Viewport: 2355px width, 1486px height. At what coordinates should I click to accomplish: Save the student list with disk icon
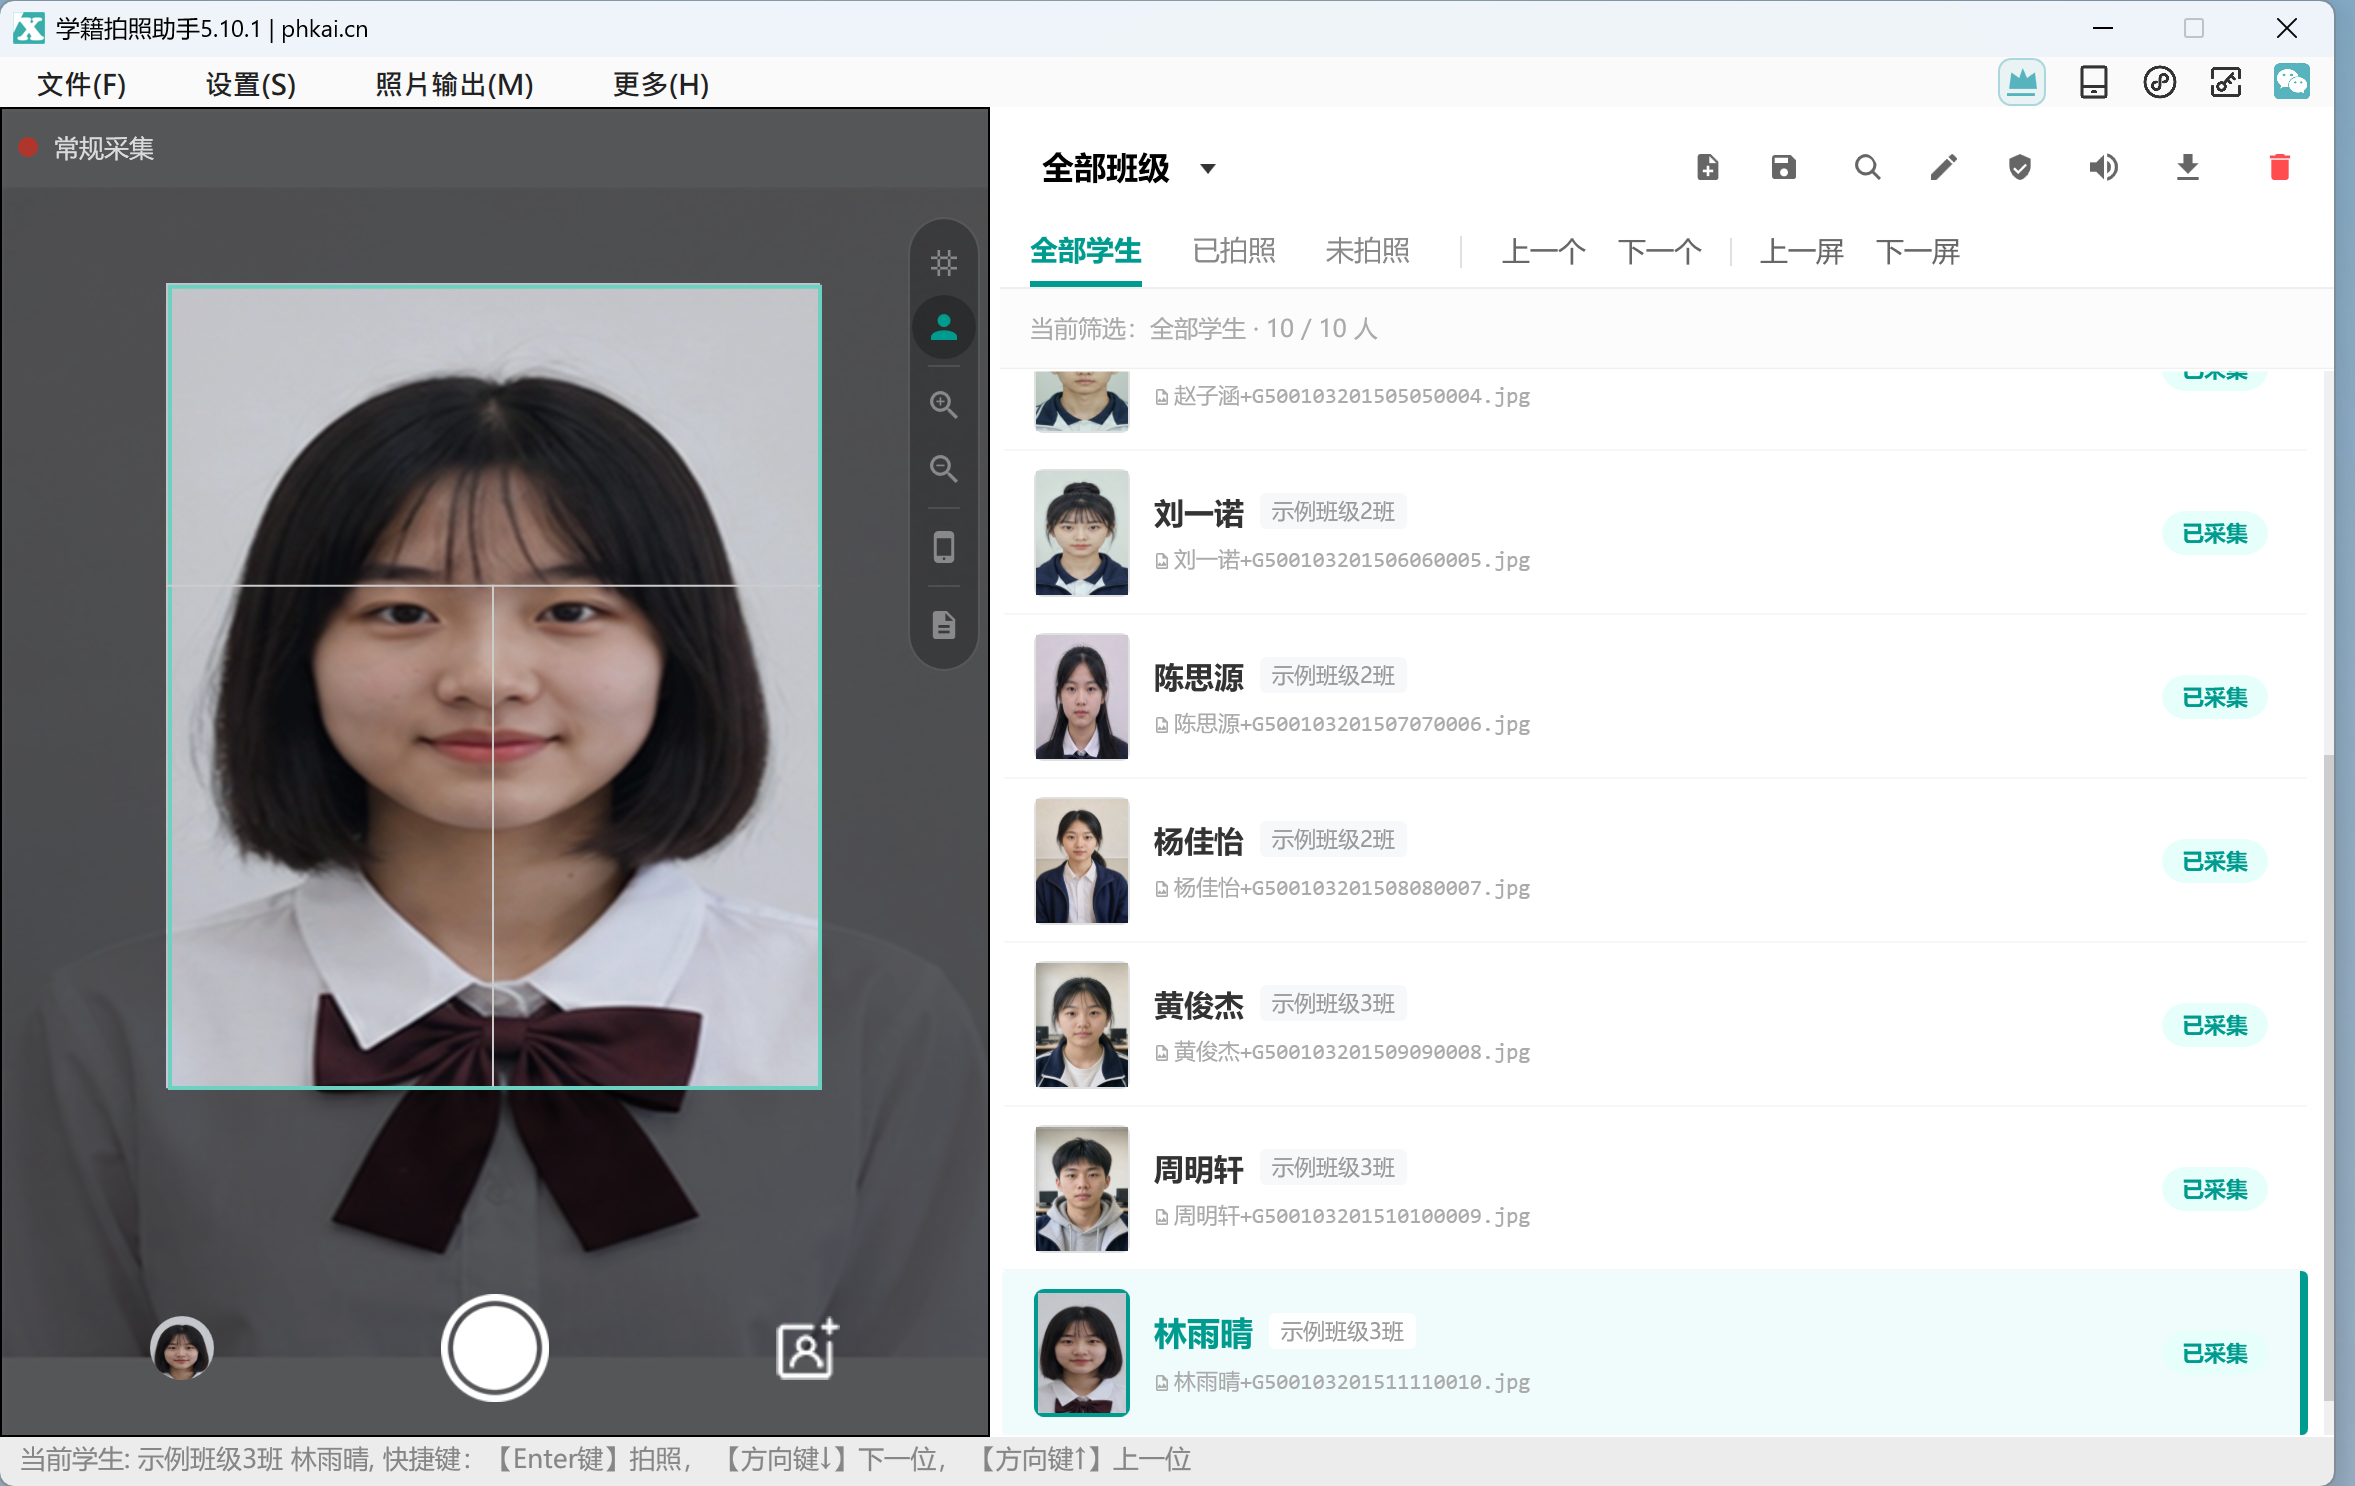click(1783, 167)
